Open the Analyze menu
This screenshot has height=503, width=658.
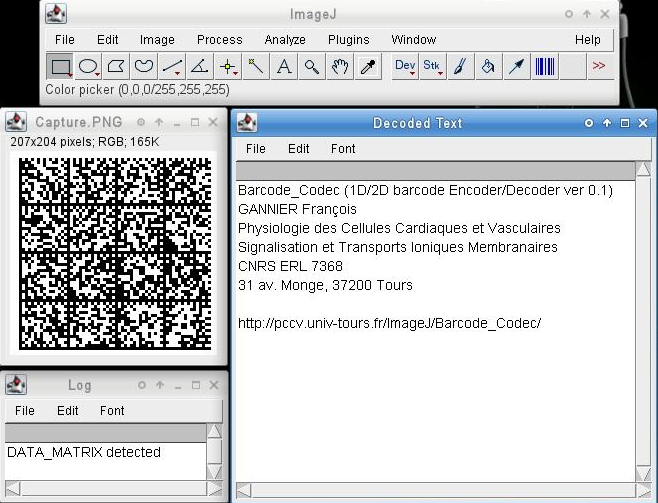pos(285,40)
